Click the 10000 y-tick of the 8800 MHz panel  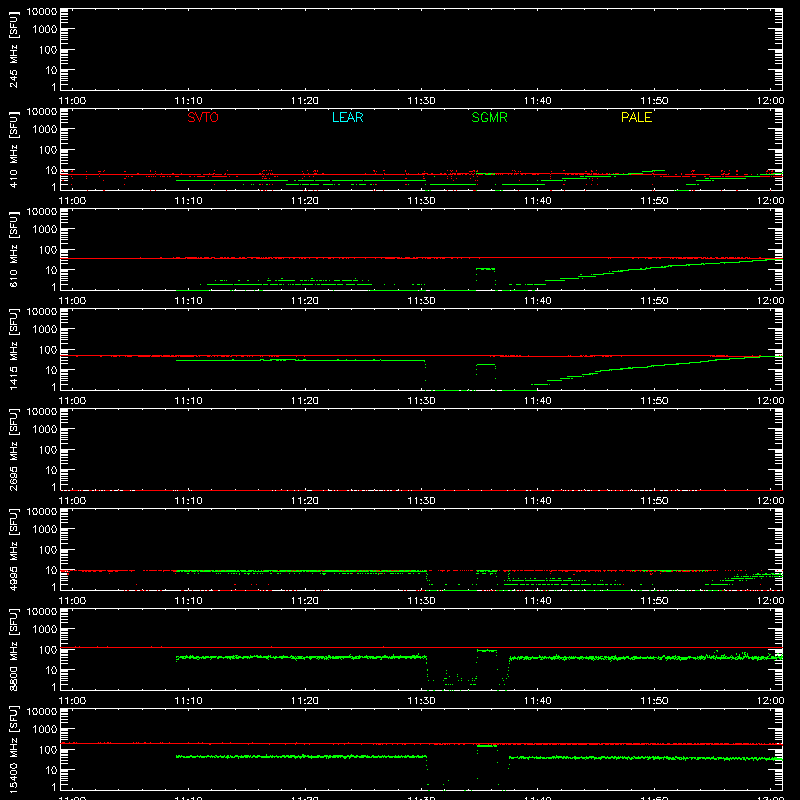[x=42, y=612]
